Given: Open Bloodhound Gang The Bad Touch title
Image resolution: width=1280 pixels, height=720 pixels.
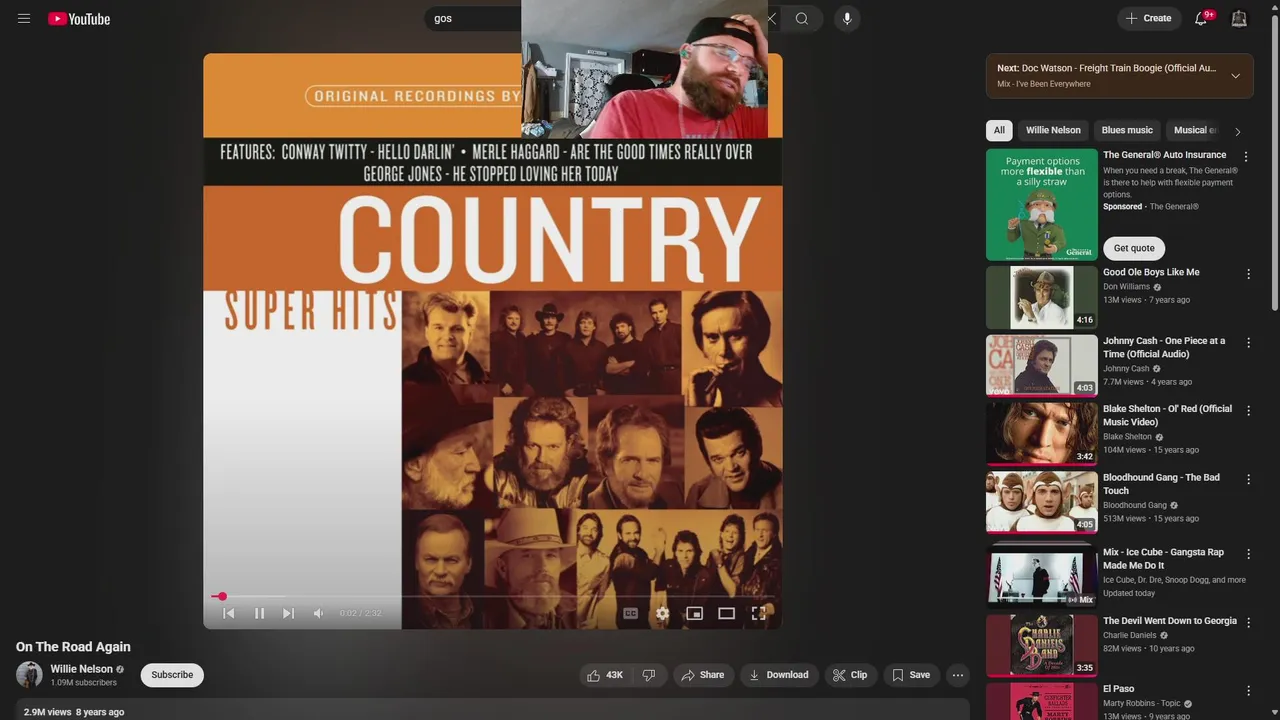Looking at the screenshot, I should pos(1161,484).
